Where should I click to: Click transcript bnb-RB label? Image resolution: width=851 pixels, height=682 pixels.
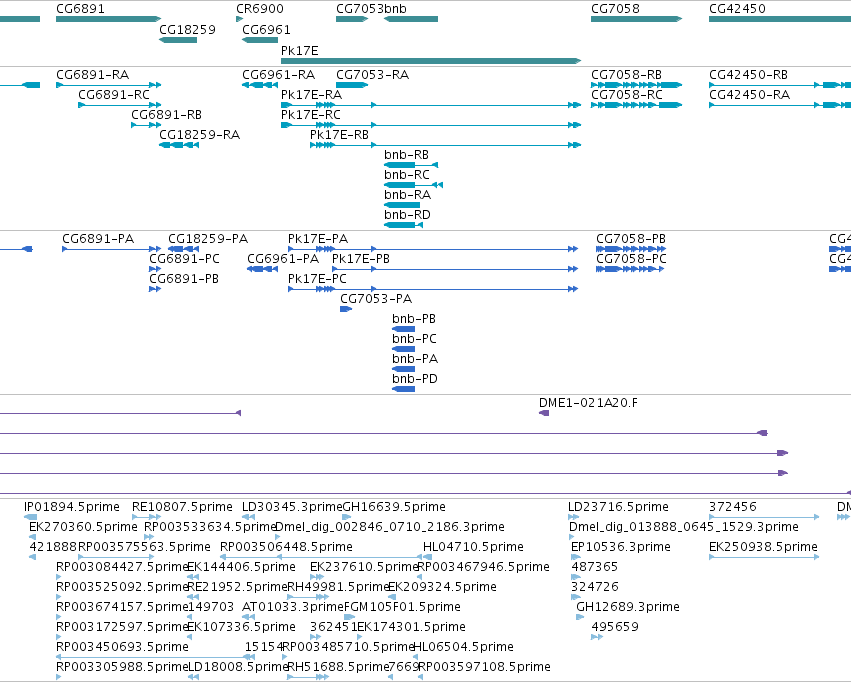(407, 155)
